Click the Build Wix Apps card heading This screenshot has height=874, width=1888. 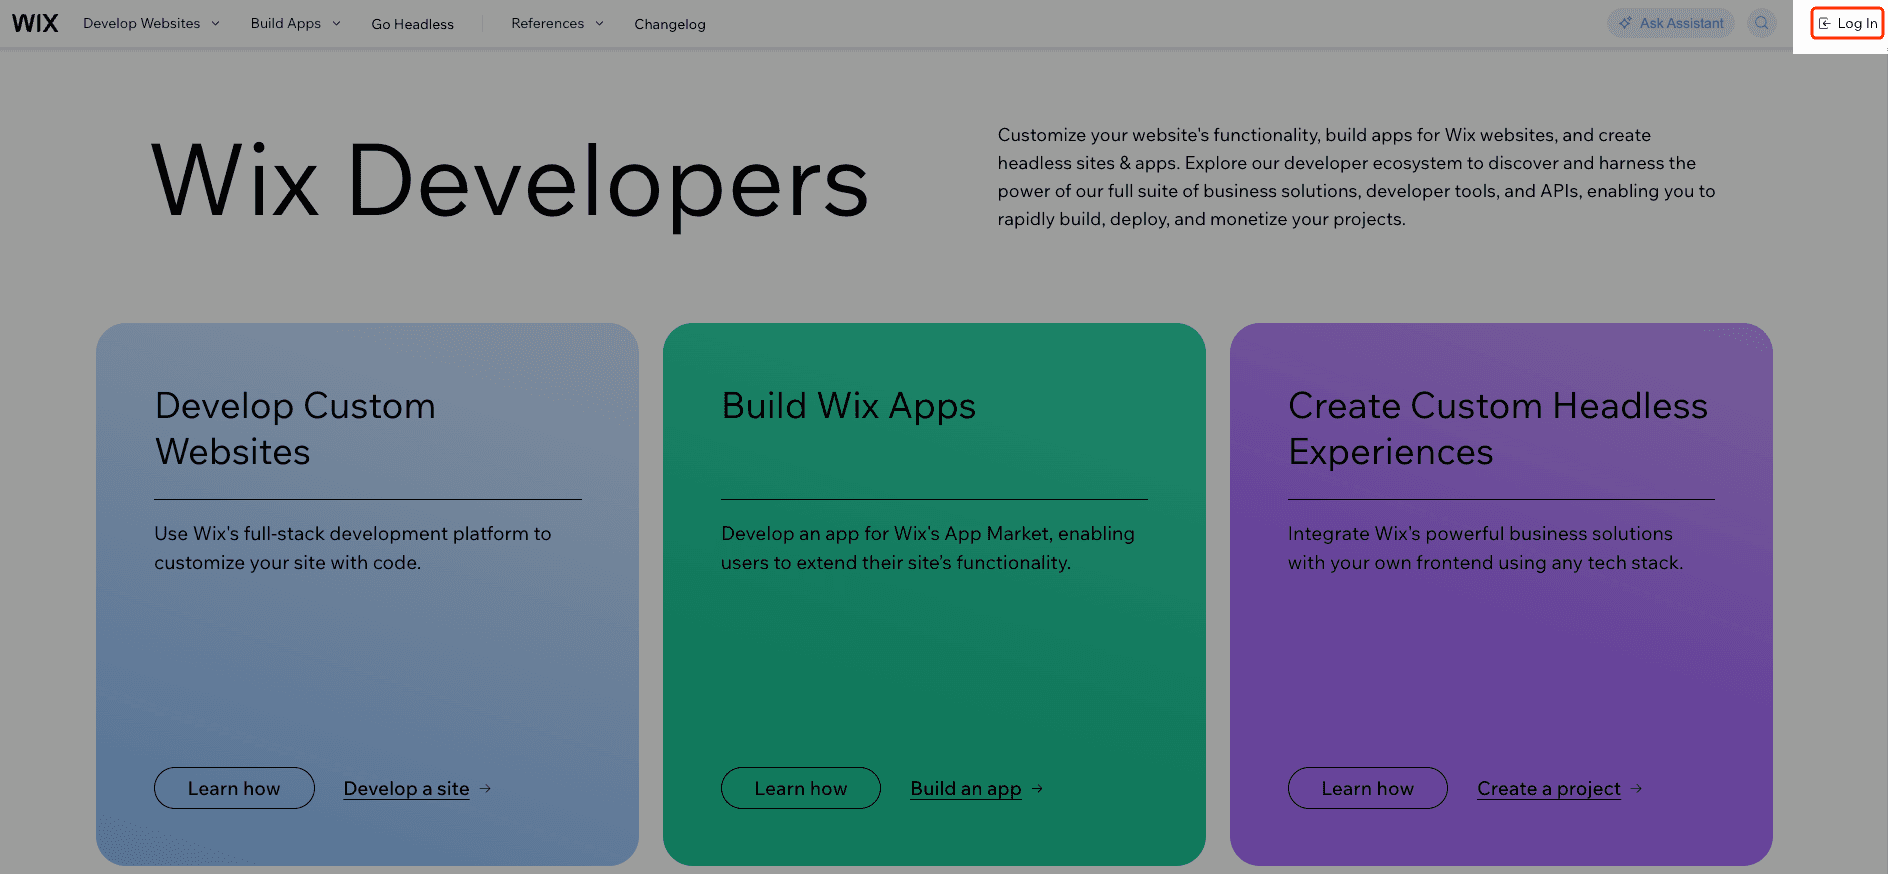pyautogui.click(x=848, y=406)
